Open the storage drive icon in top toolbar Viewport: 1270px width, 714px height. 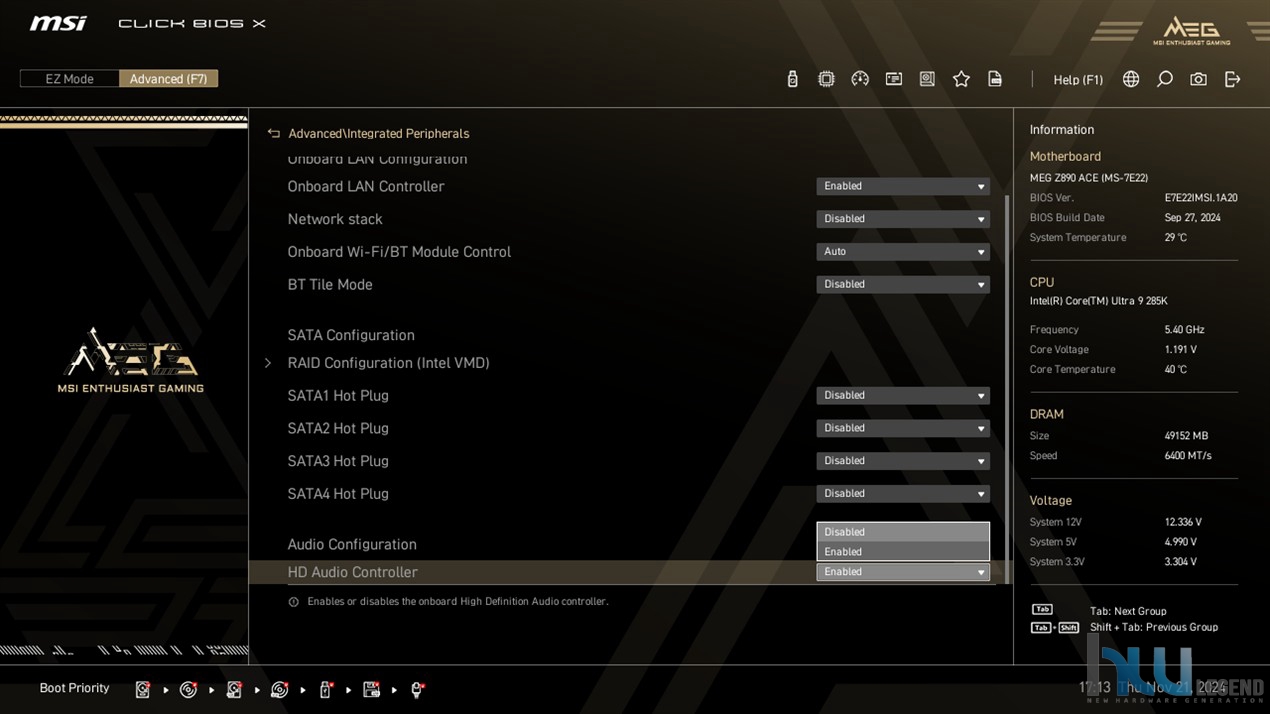(x=928, y=79)
